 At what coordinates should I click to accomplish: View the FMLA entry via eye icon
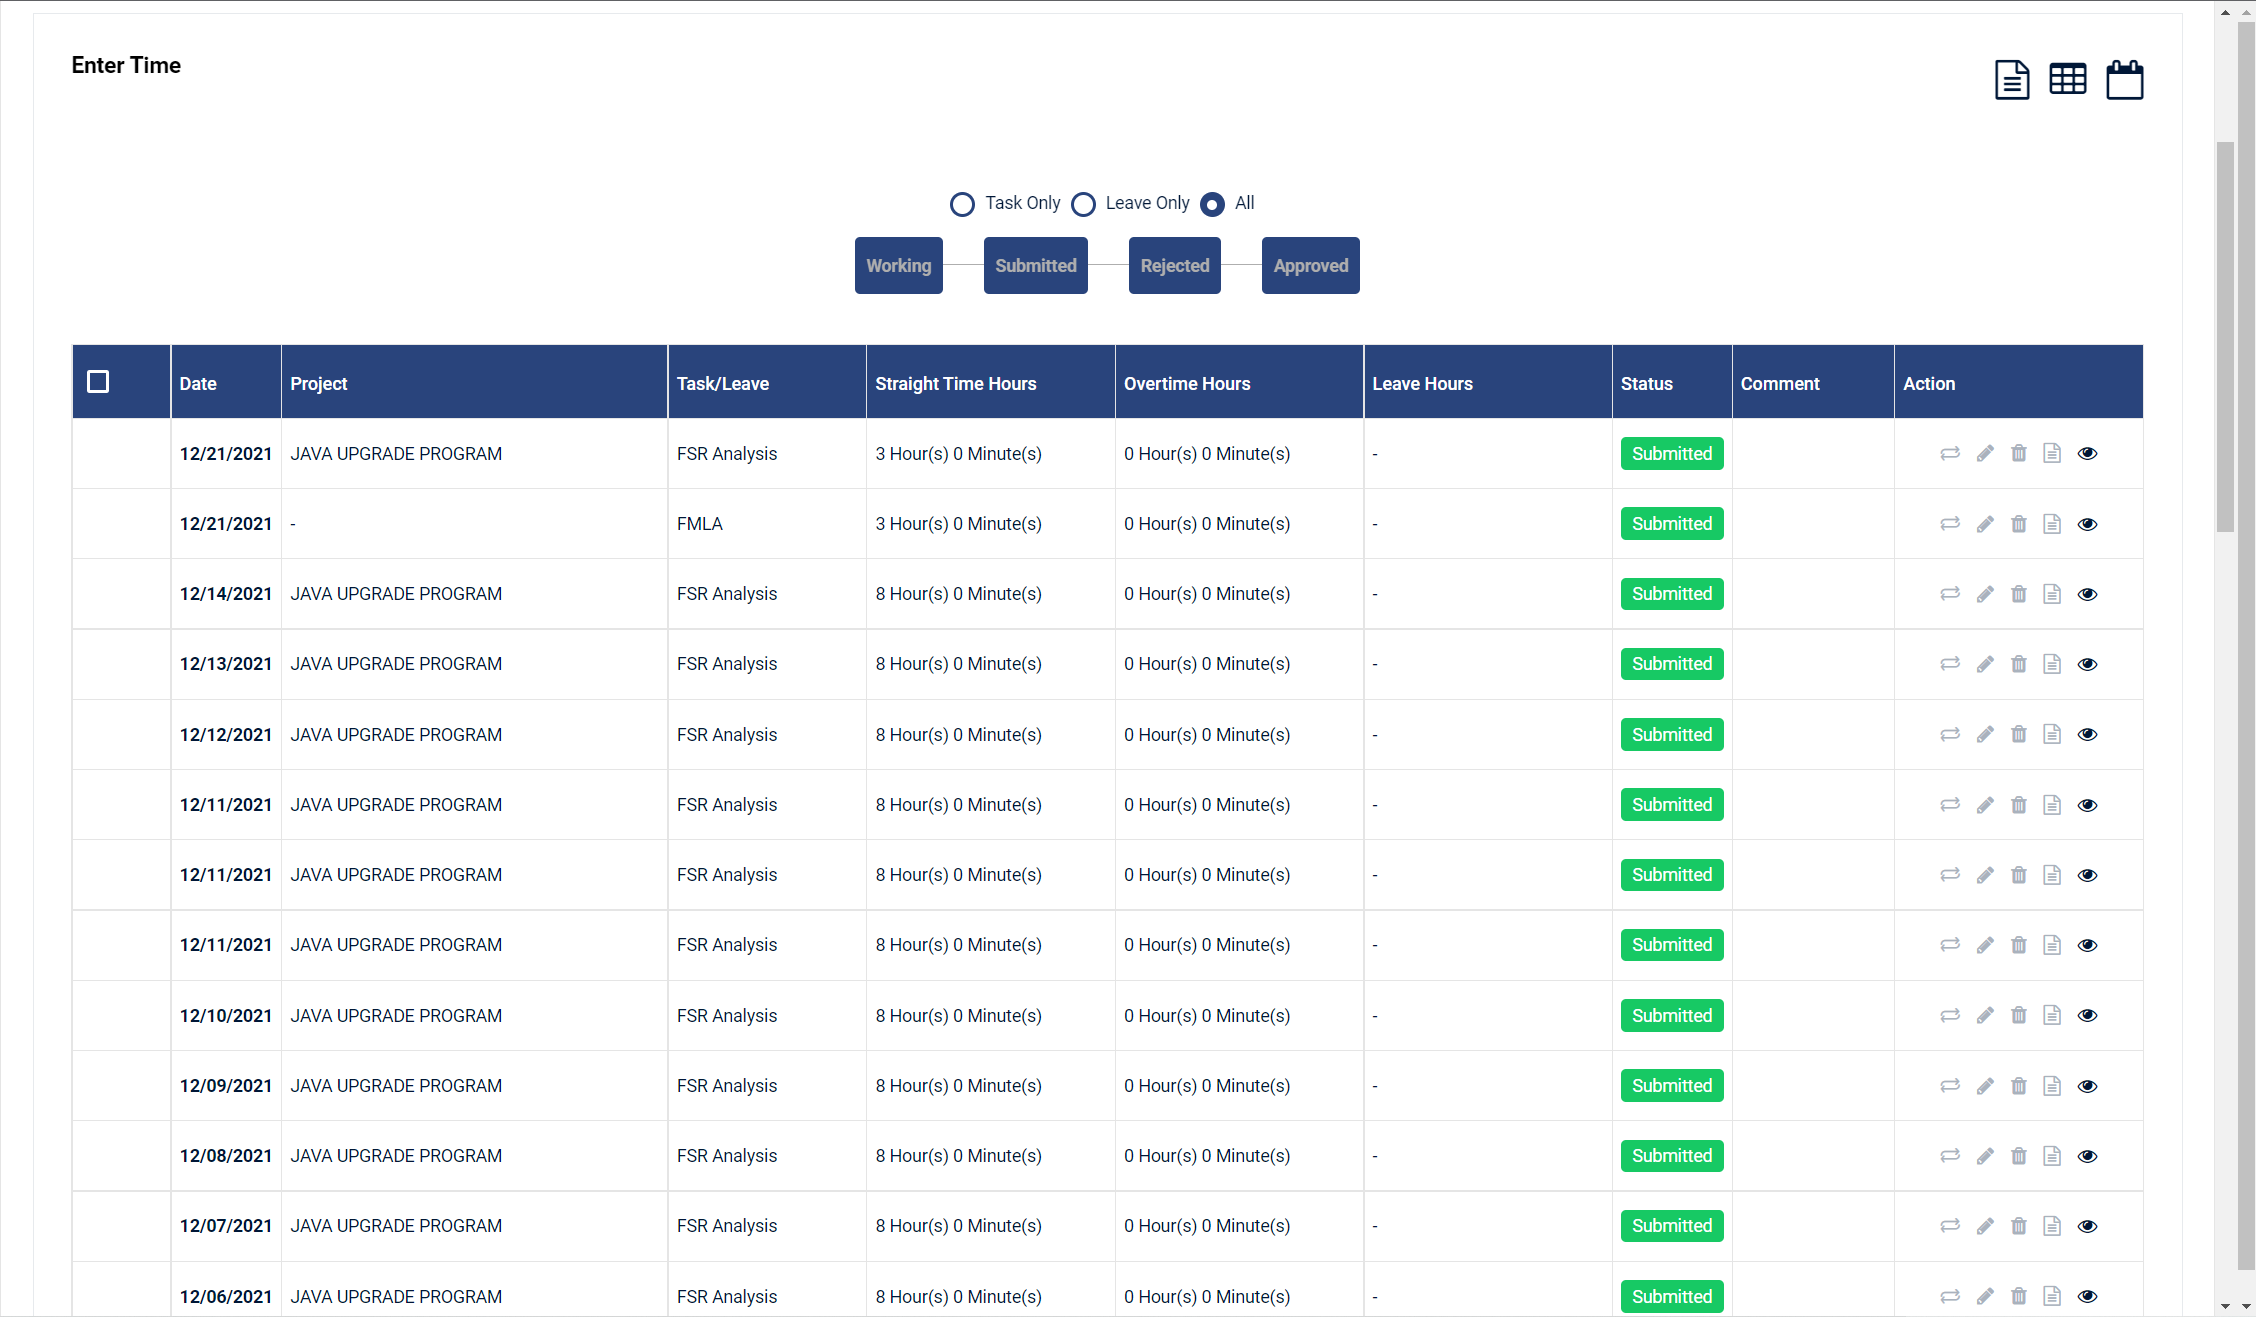pyautogui.click(x=2087, y=524)
